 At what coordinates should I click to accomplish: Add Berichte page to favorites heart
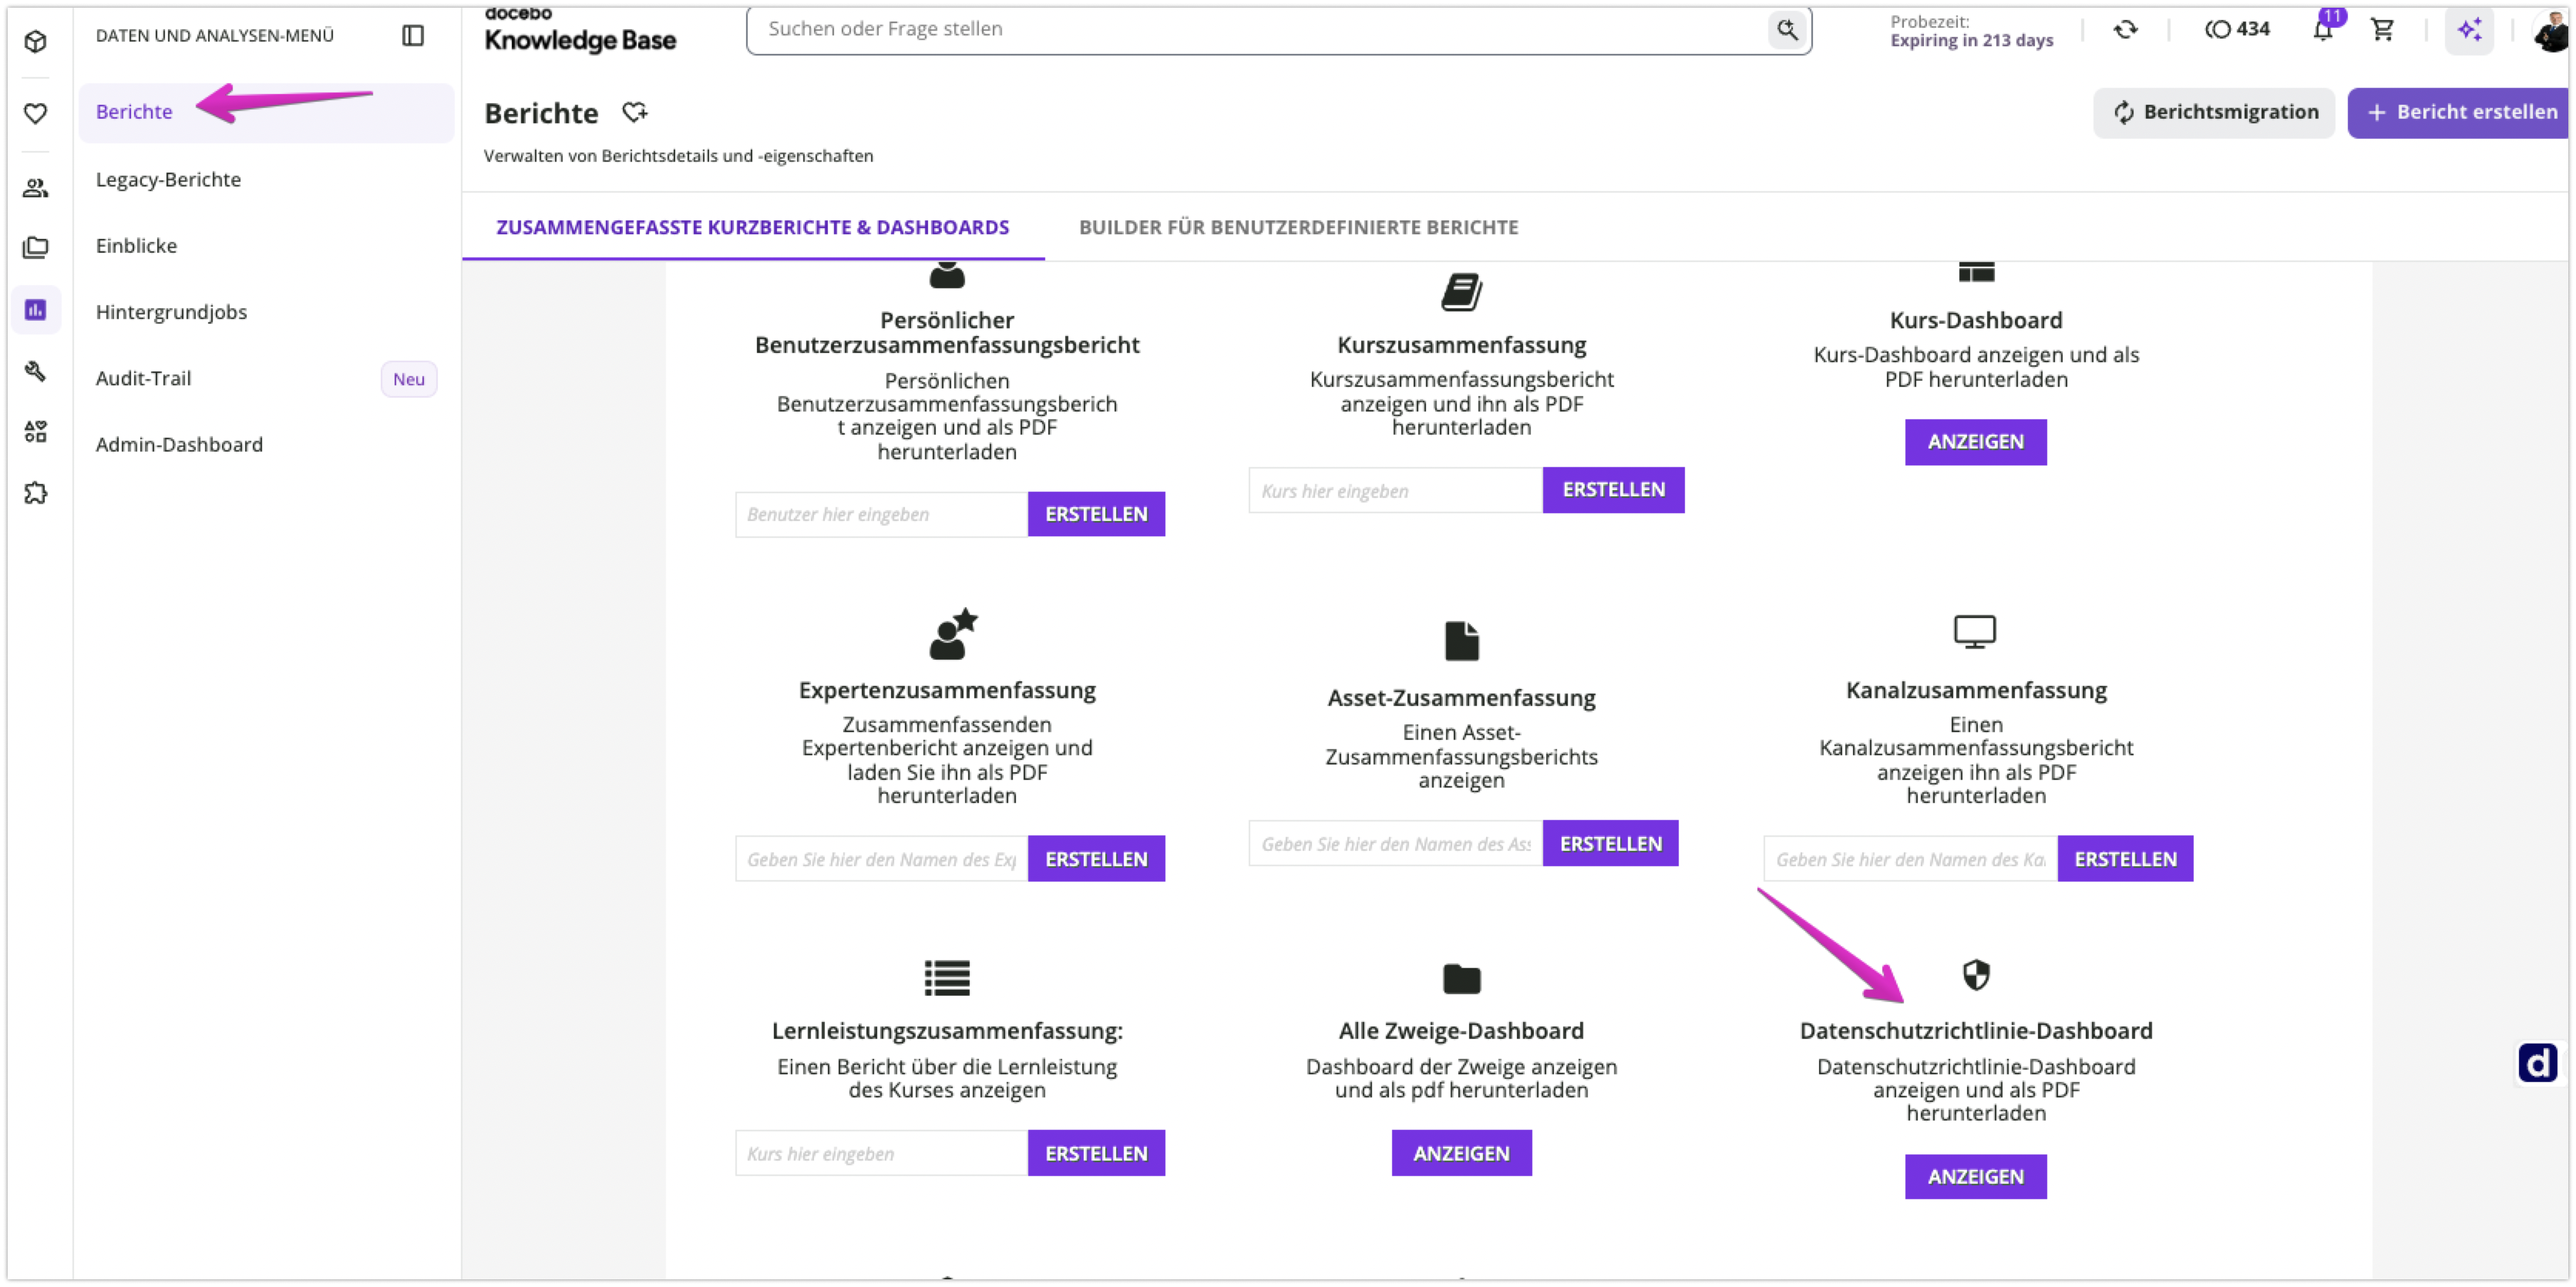(635, 112)
